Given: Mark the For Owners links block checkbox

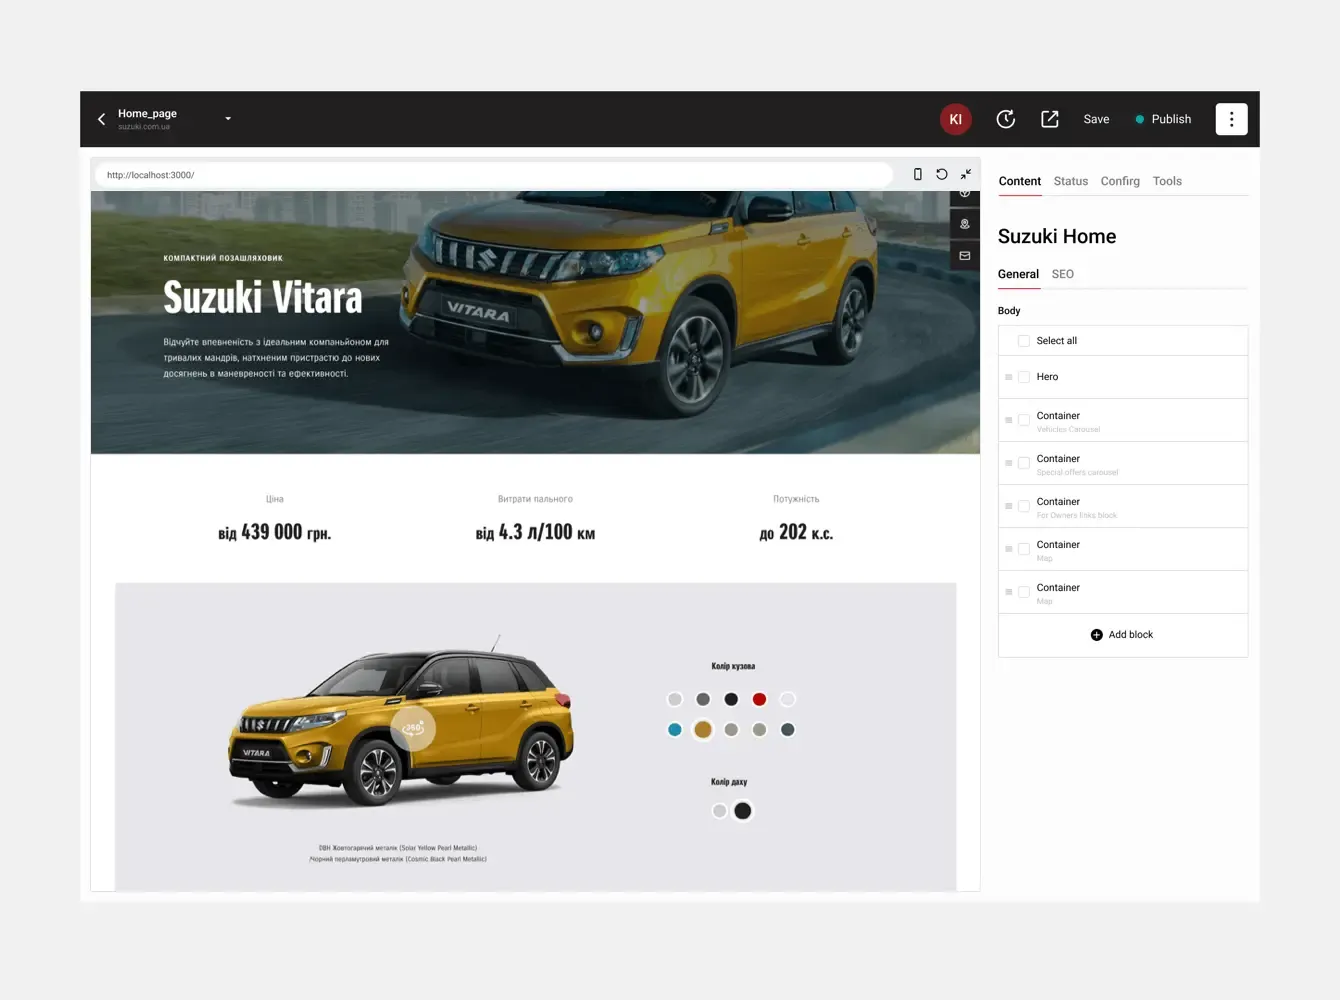Looking at the screenshot, I should point(1024,506).
